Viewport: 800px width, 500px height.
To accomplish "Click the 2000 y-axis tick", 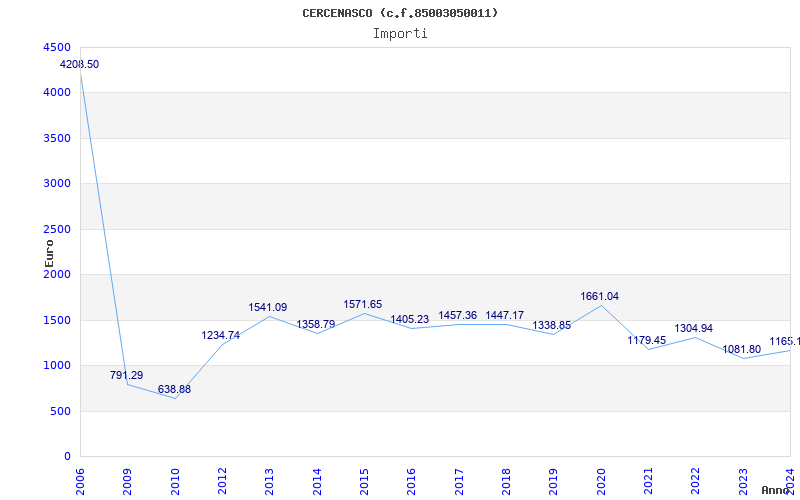I will 57,274.
